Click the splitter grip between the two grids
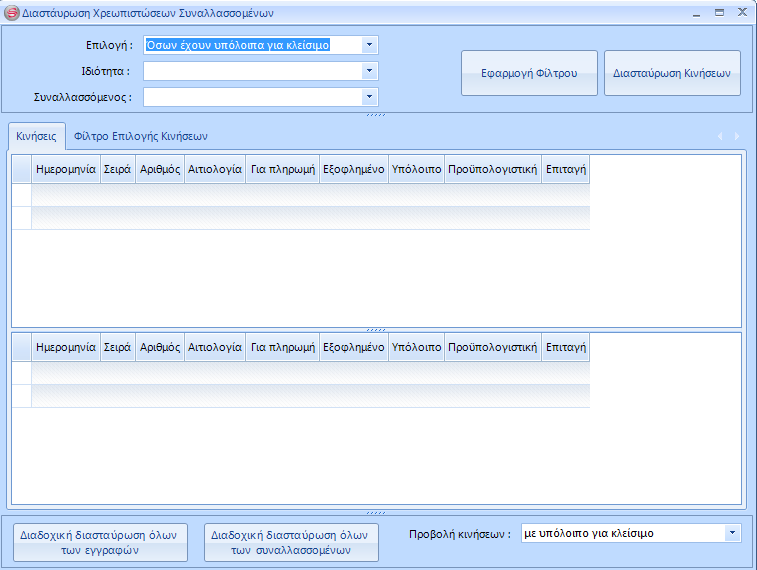The width and height of the screenshot is (757, 570). (376, 329)
